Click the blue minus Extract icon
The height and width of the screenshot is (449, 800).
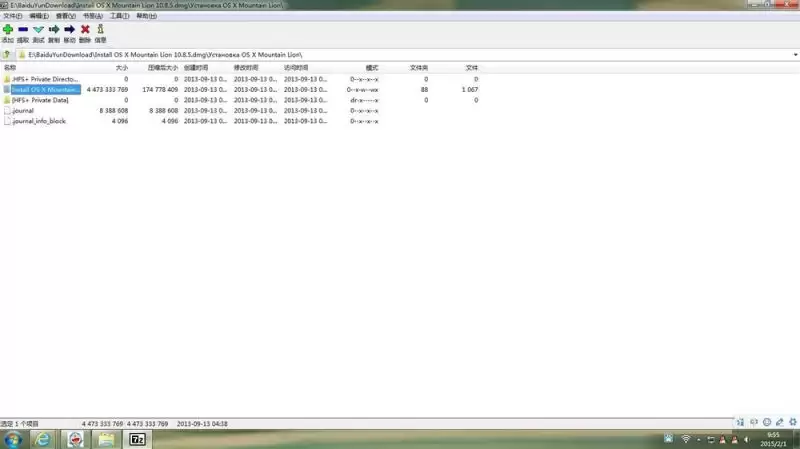23,30
